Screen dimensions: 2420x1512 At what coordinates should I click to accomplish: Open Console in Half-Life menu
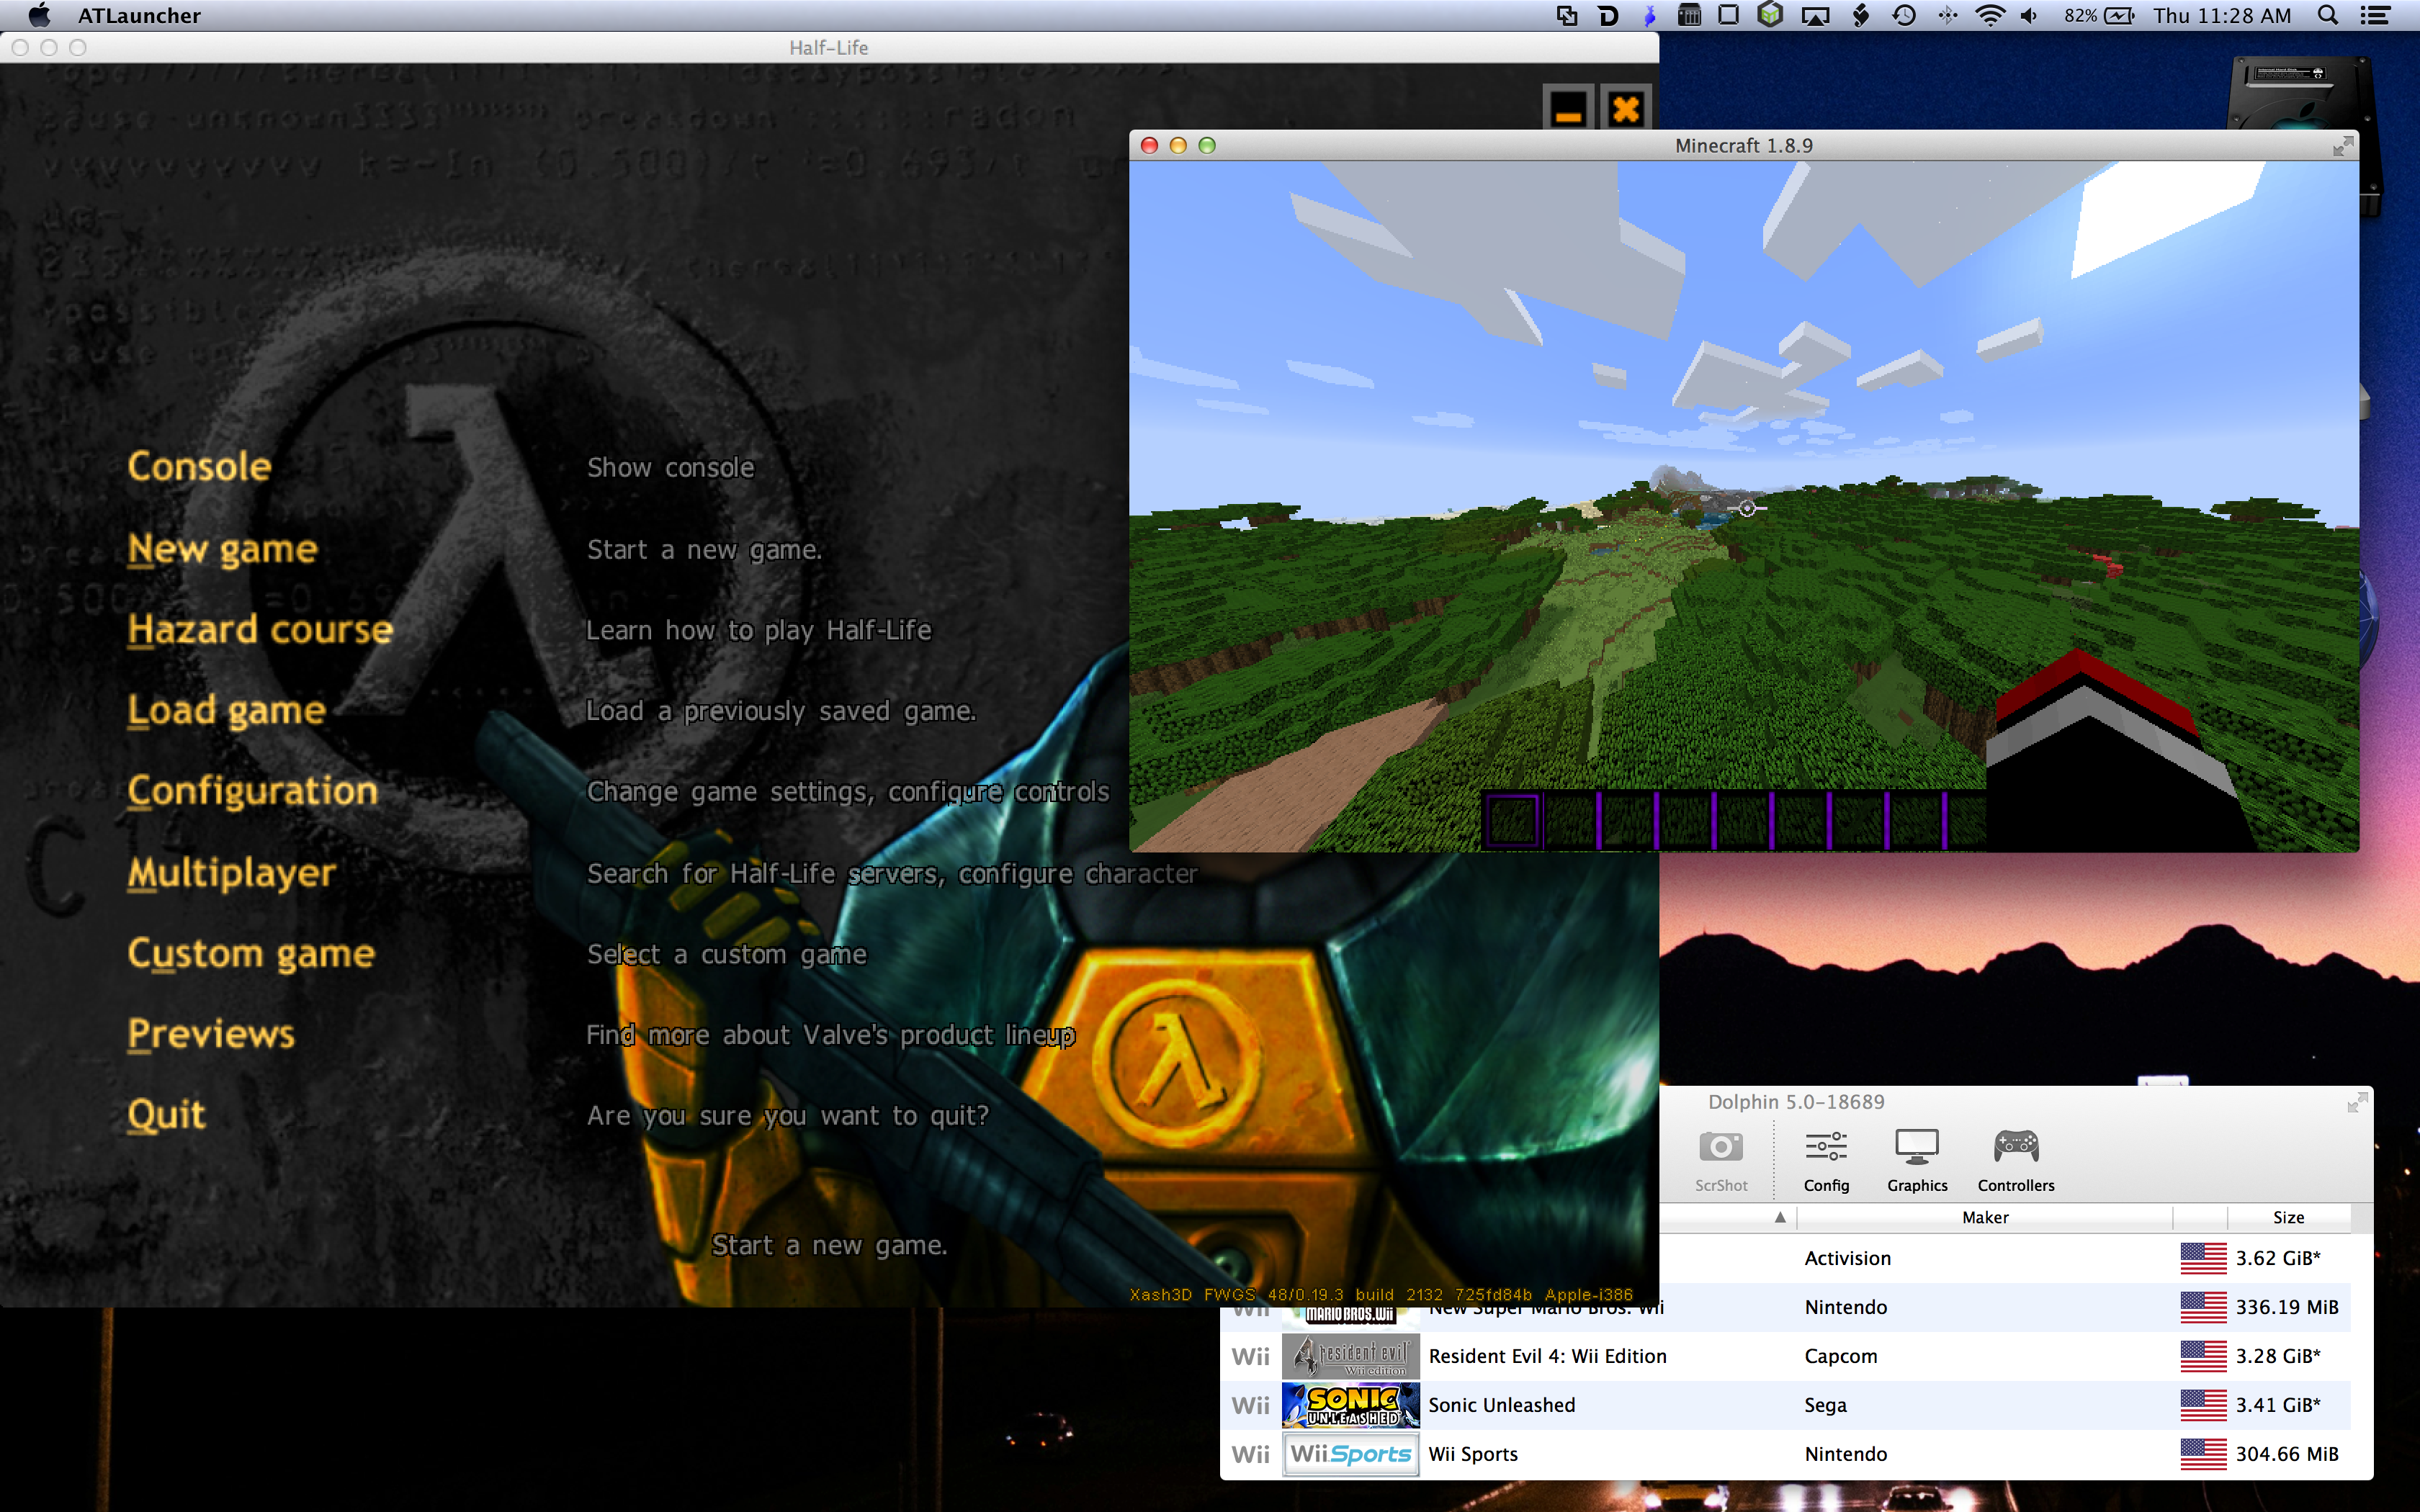click(199, 466)
